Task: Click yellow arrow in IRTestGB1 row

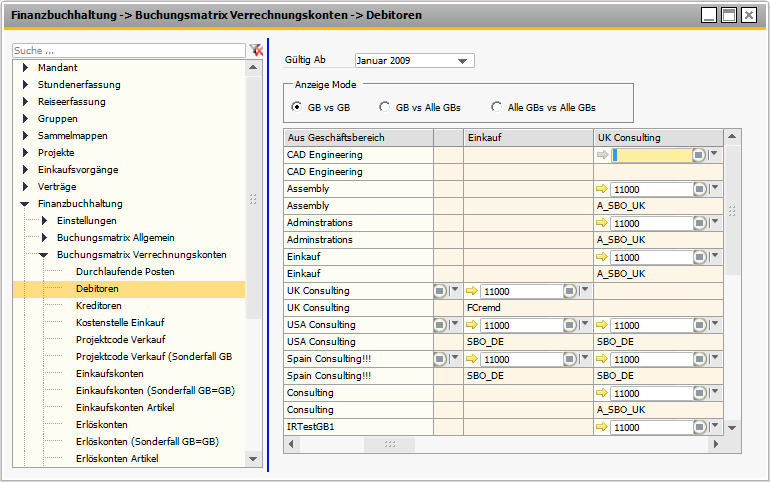Action: (601, 427)
